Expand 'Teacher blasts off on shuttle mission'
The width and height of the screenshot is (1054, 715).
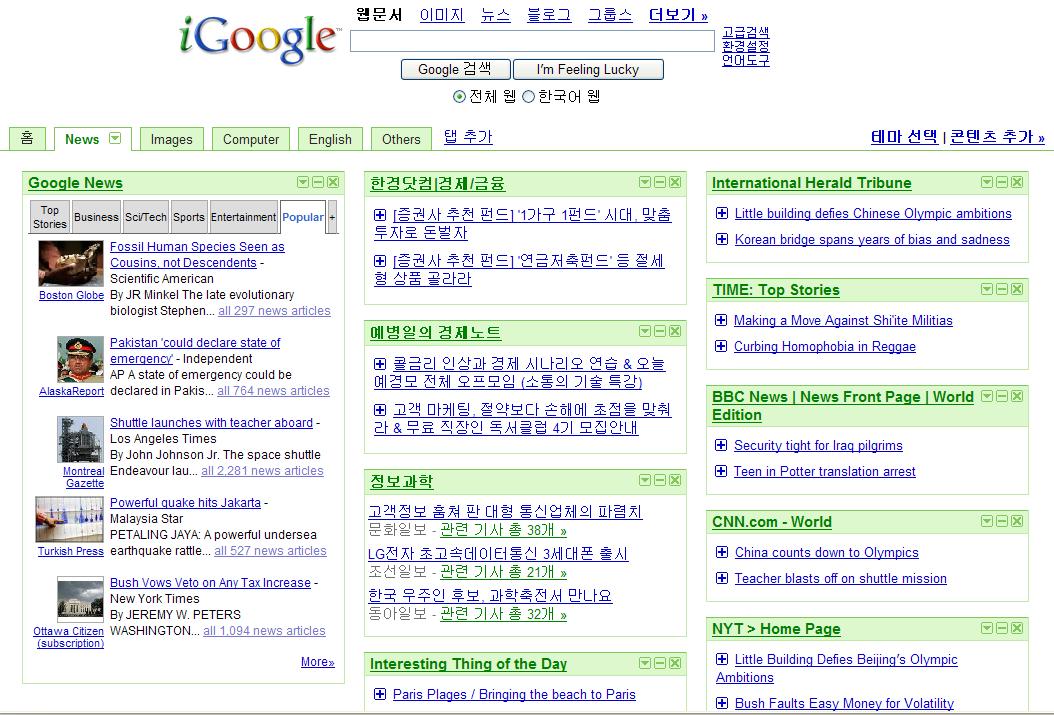722,578
